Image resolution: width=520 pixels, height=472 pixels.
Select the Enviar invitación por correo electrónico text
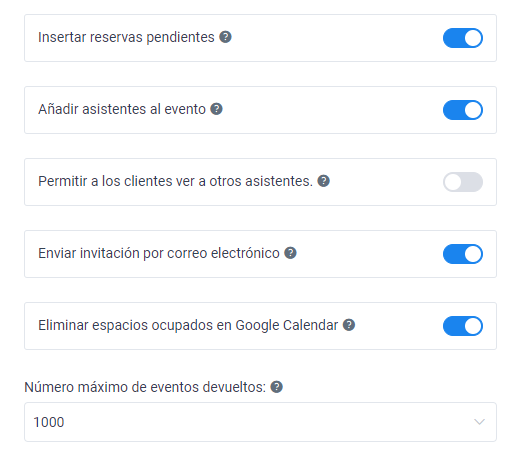coord(159,253)
